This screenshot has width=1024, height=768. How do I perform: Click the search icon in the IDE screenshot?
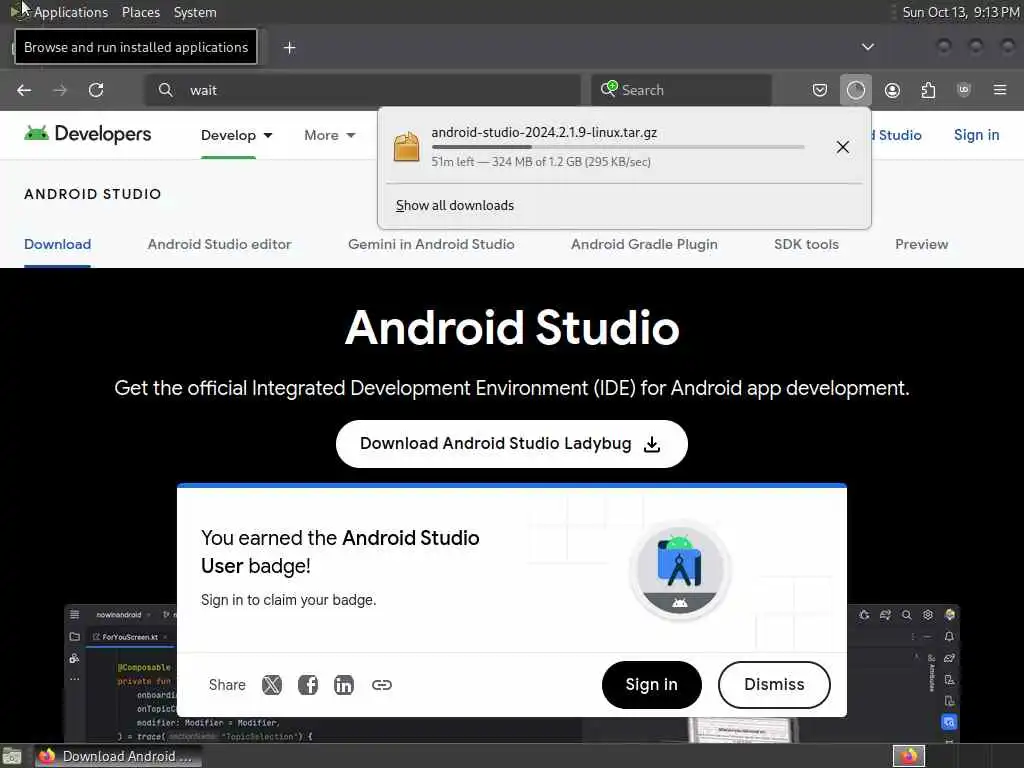(906, 615)
